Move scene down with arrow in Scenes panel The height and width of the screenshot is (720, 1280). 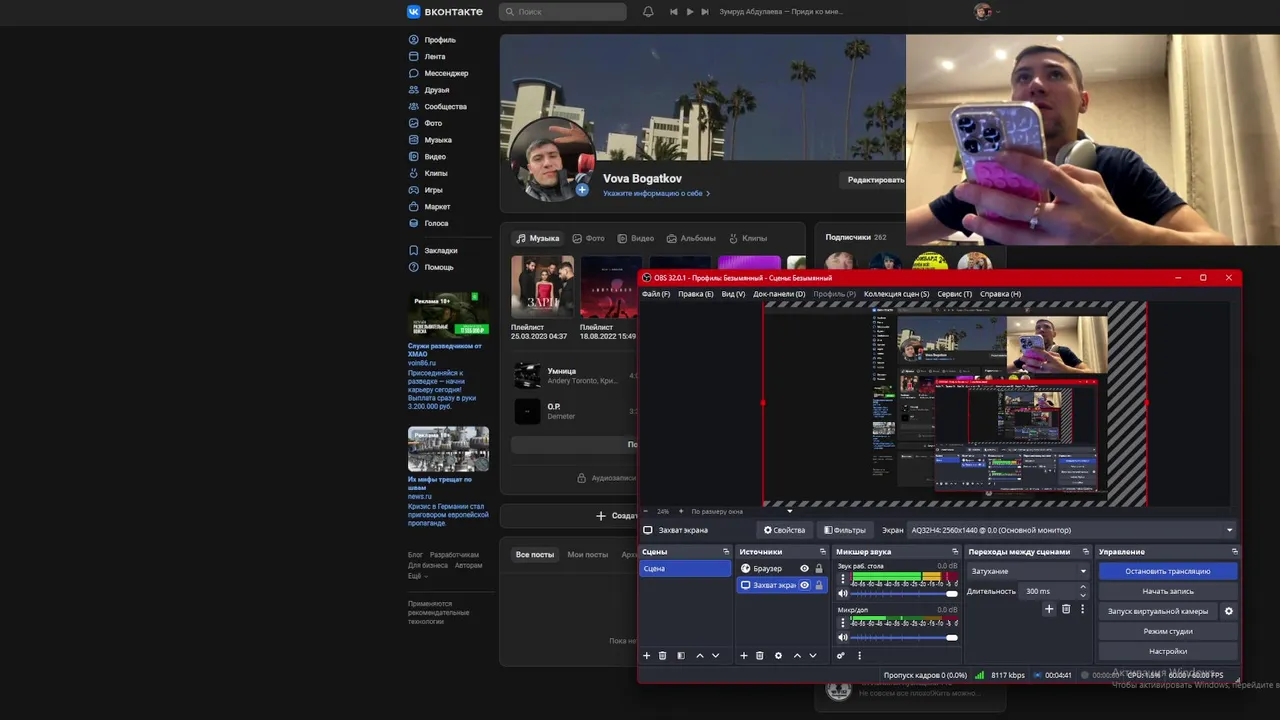coord(715,656)
